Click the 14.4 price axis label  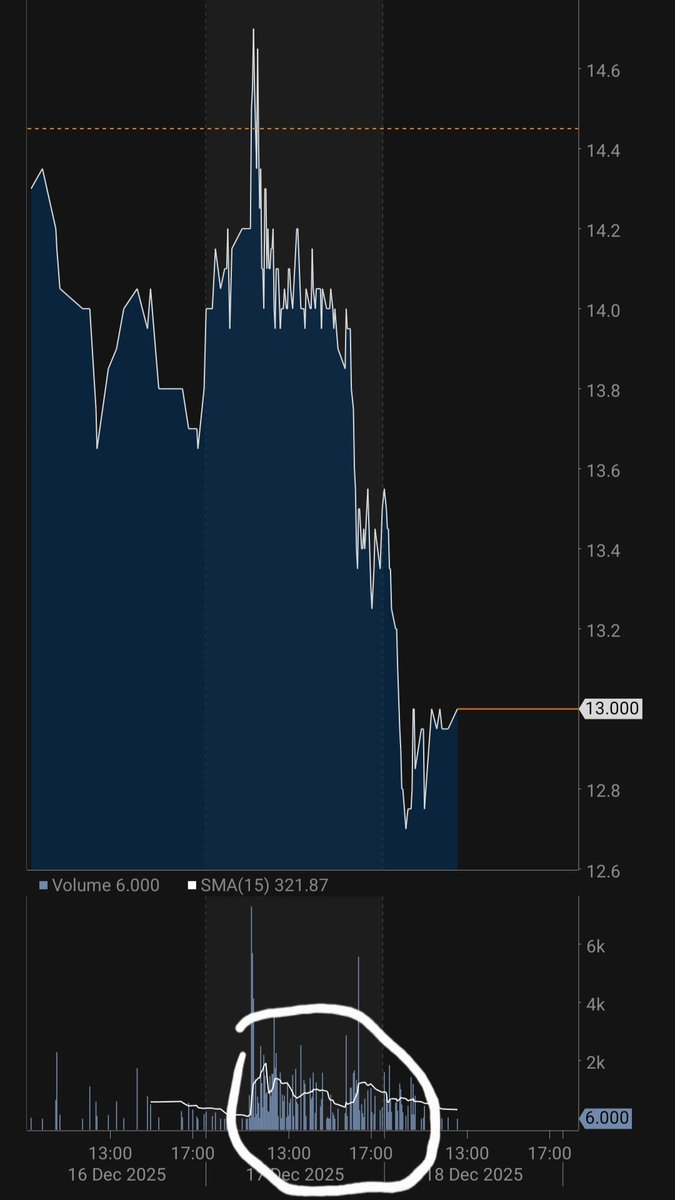[604, 151]
